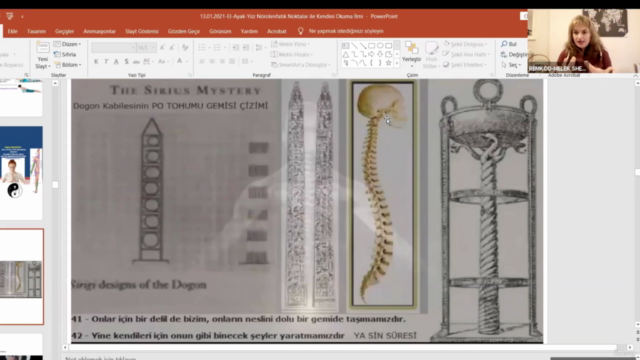Open the Bölüm section dropdown
This screenshot has height=360, width=640.
point(68,65)
